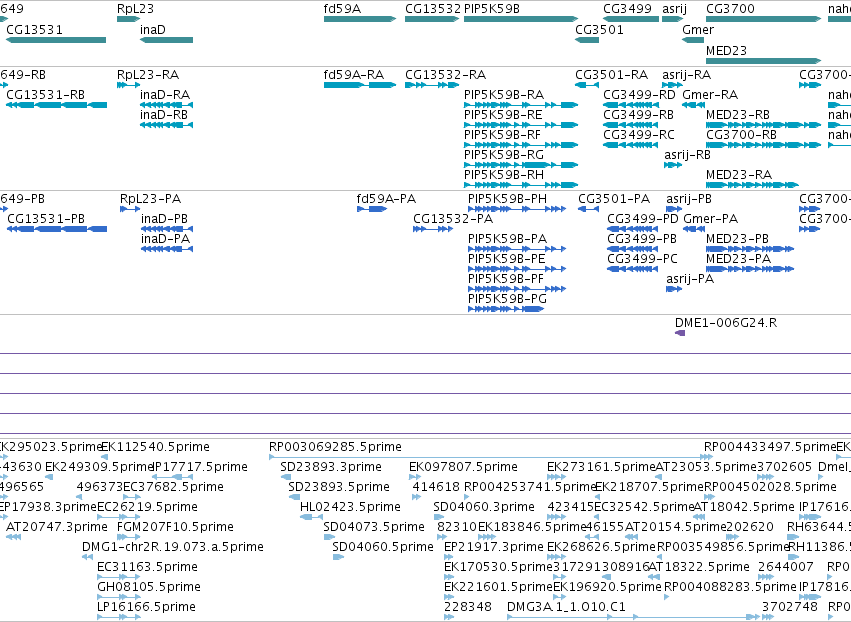Select the RpL23-PA protein feature
The image size is (851, 622).
click(x=130, y=209)
